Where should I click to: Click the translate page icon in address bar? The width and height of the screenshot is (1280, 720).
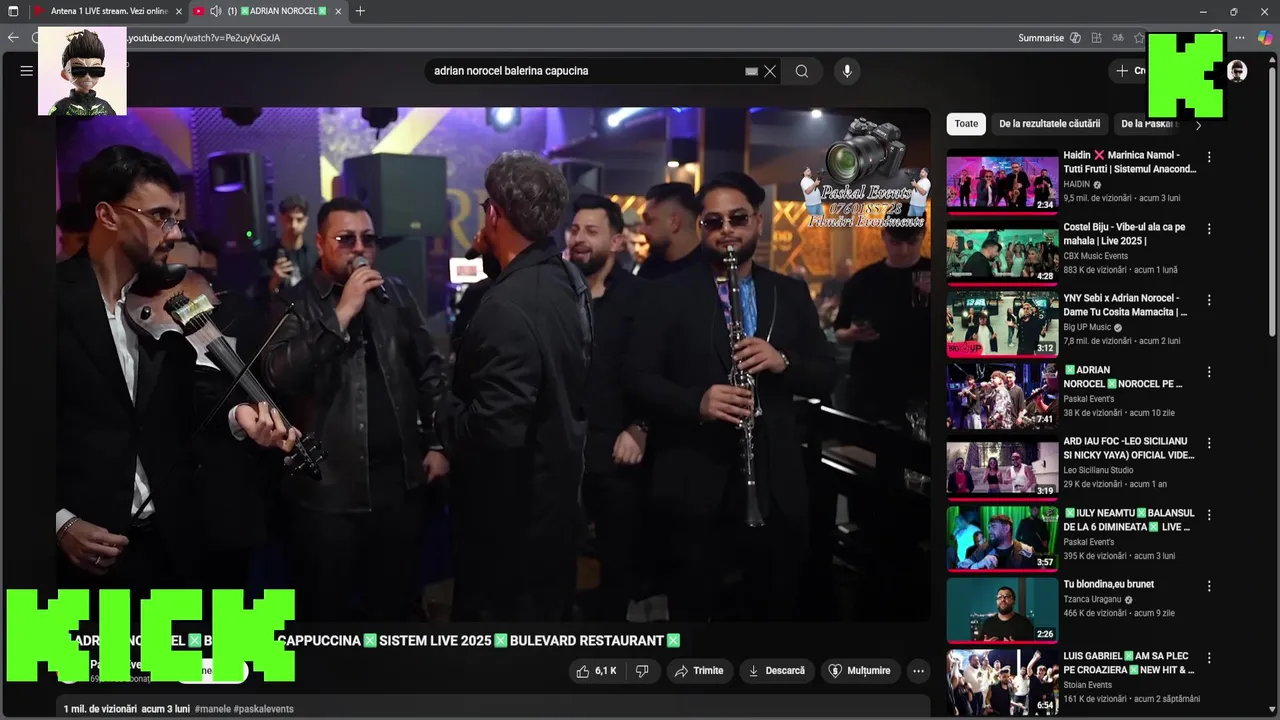point(1118,38)
